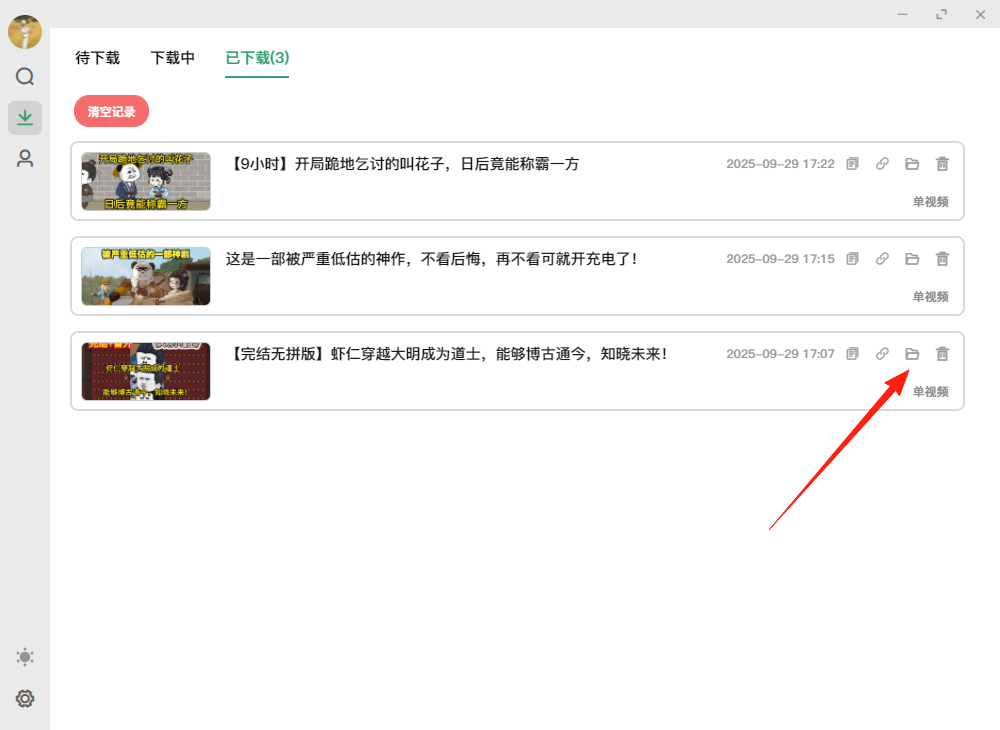Screen dimensions: 1000x730
Task: Copy the title of the first download record
Action: (x=851, y=163)
